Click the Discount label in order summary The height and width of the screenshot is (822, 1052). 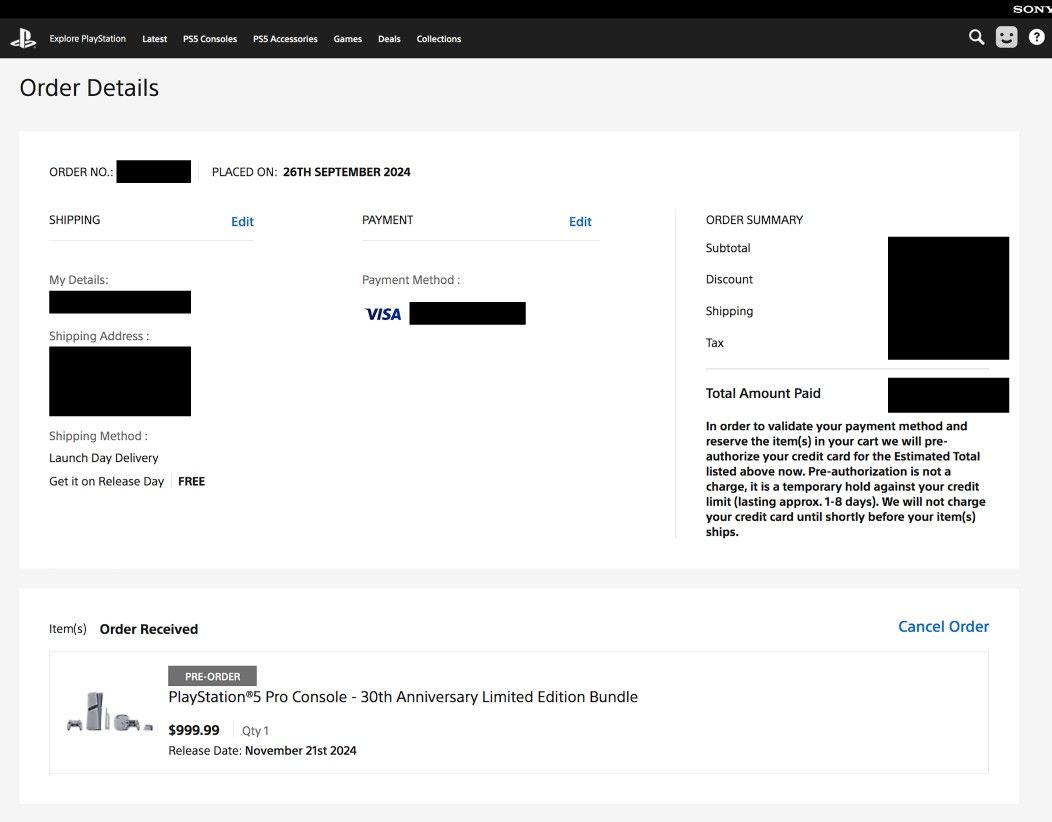click(x=729, y=279)
